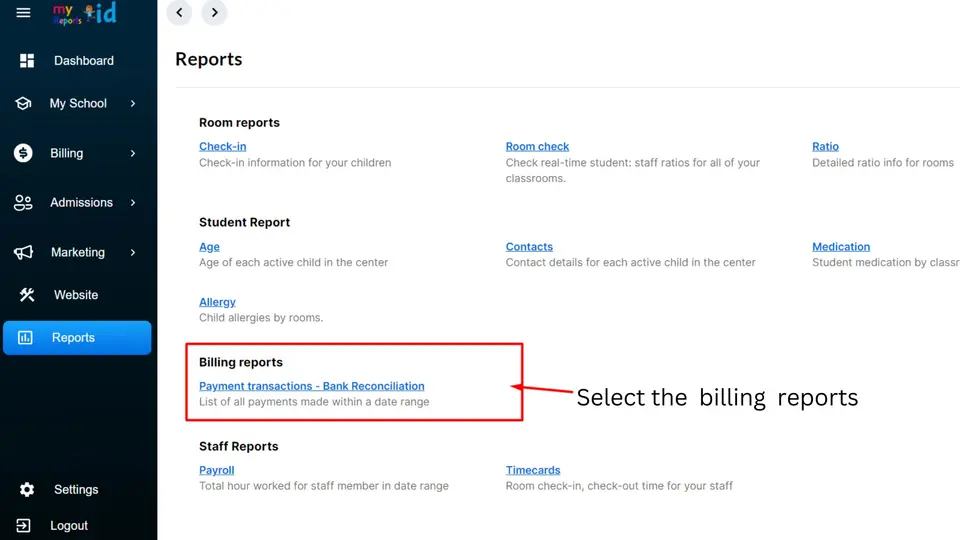The width and height of the screenshot is (960, 540).
Task: Open the Age student report link
Action: (209, 247)
